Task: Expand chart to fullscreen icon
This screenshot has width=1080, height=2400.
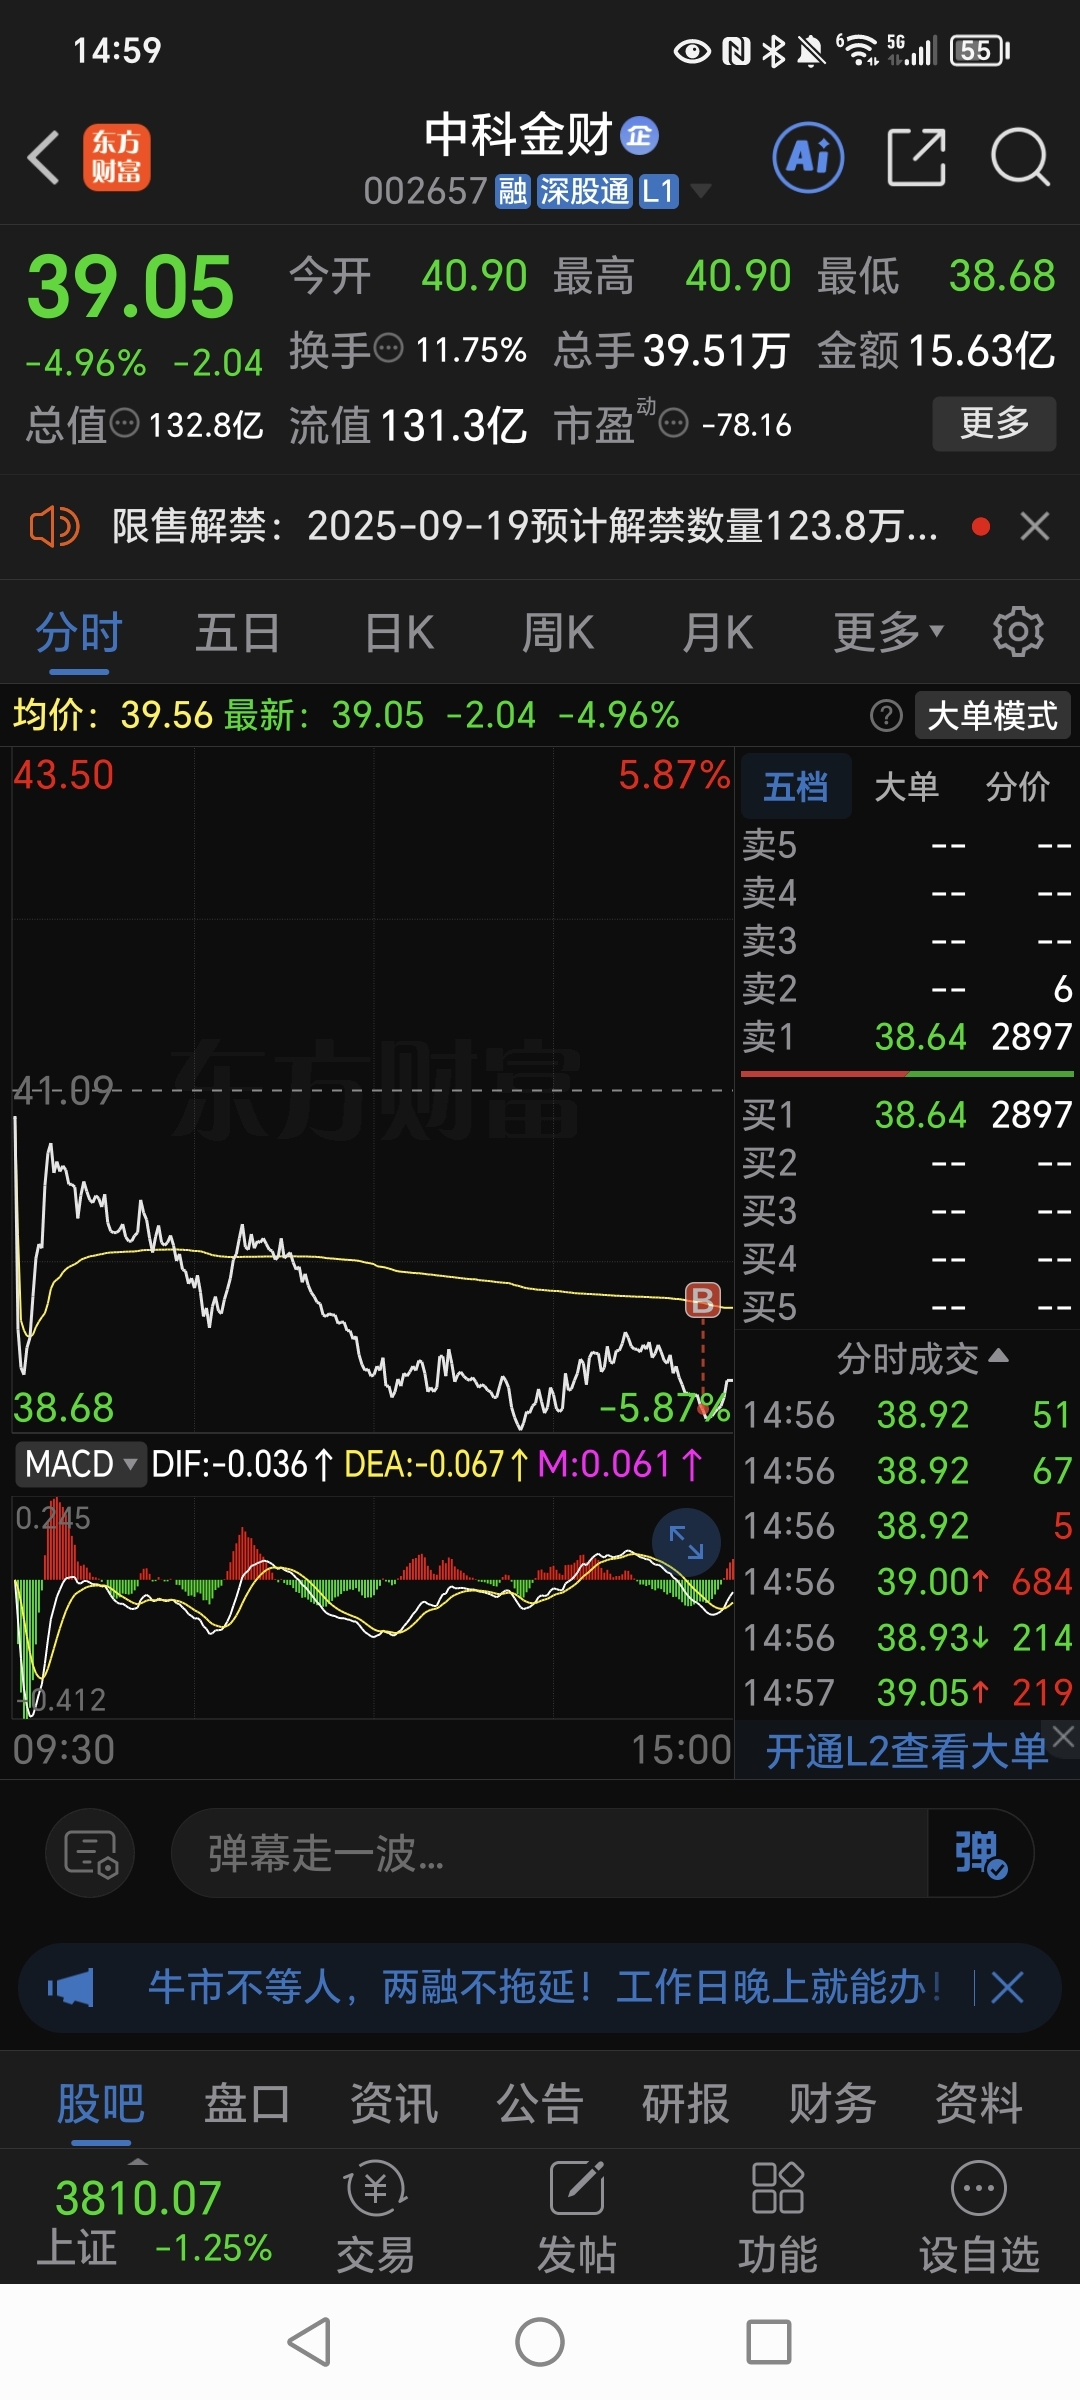Action: (686, 1542)
